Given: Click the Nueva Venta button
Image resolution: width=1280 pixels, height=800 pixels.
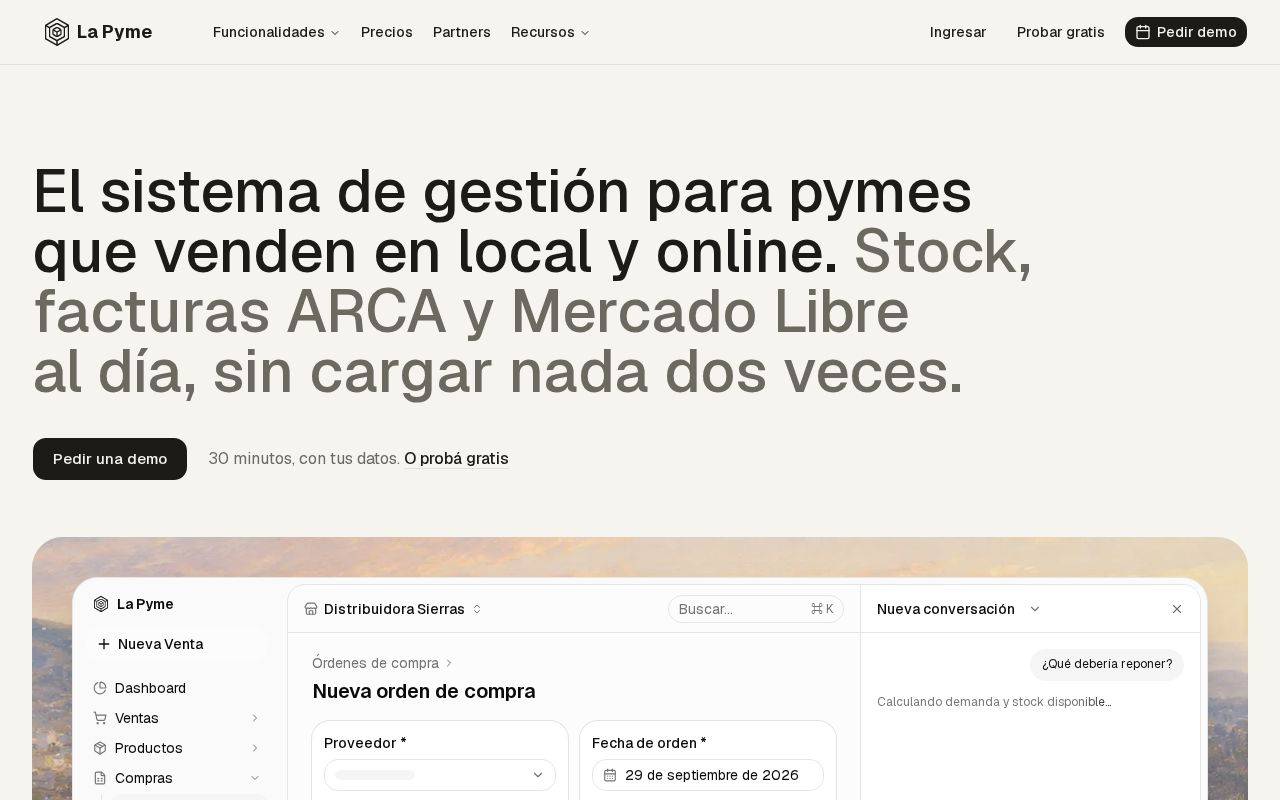Looking at the screenshot, I should click(177, 644).
